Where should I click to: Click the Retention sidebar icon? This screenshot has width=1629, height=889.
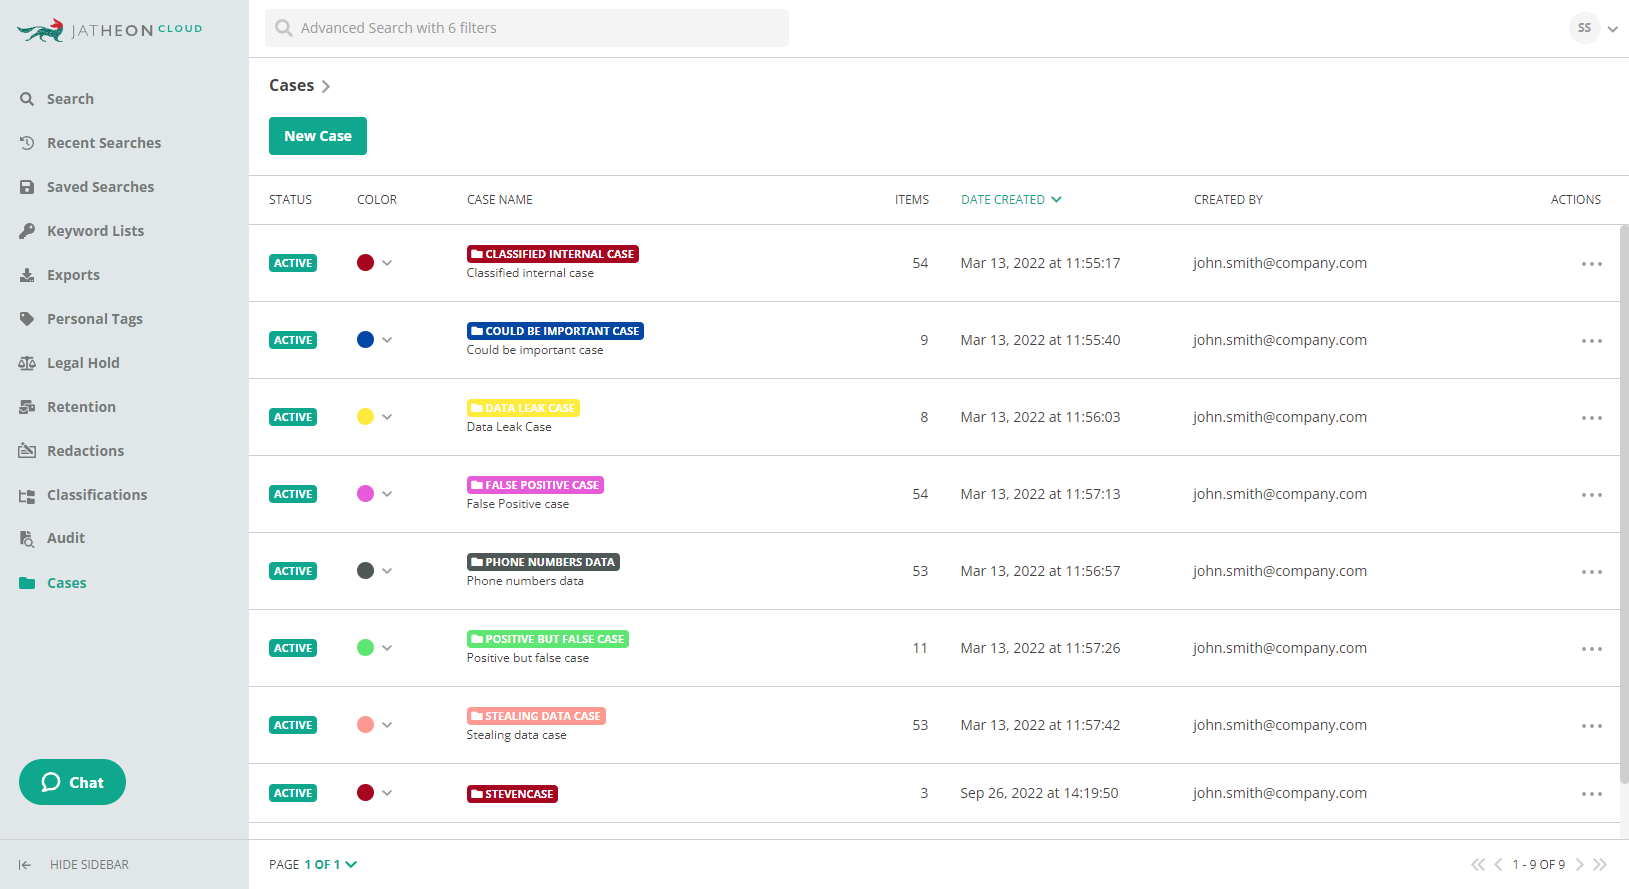(27, 407)
